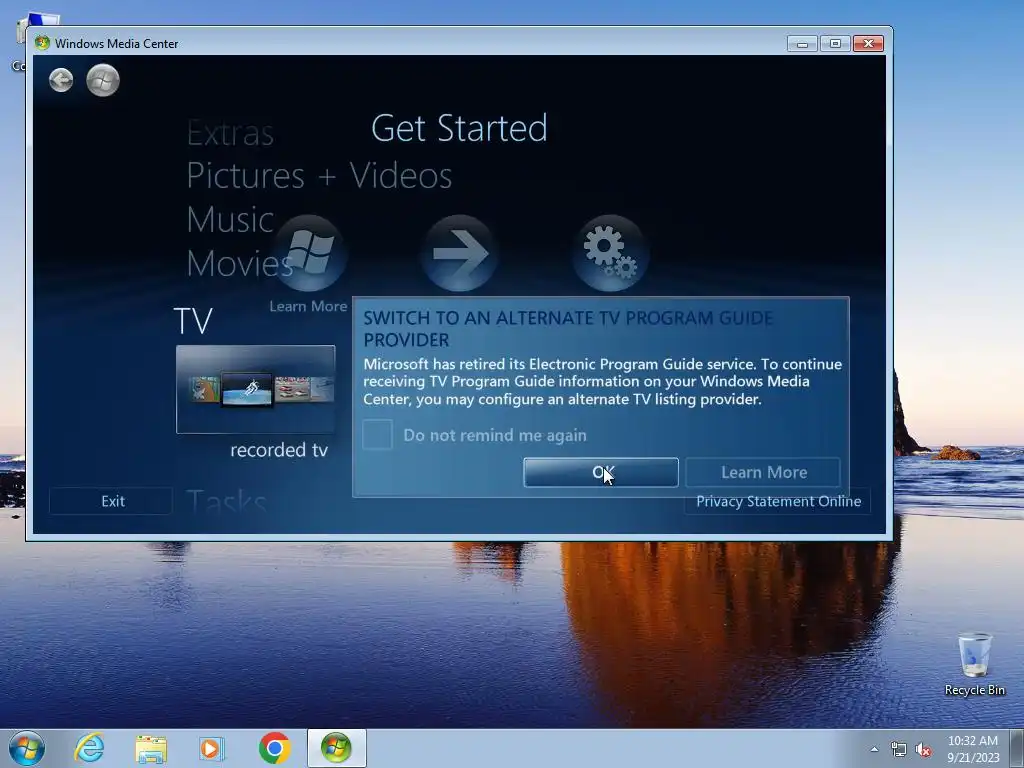Click the Windows Media Center taskbar button
Viewport: 1024px width, 768px height.
(336, 748)
